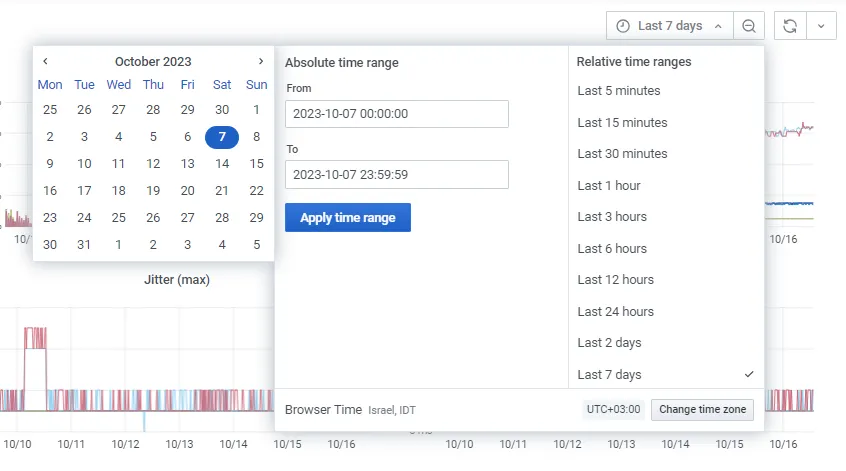Select Last 24 hours range
This screenshot has width=846, height=471.
pos(616,311)
